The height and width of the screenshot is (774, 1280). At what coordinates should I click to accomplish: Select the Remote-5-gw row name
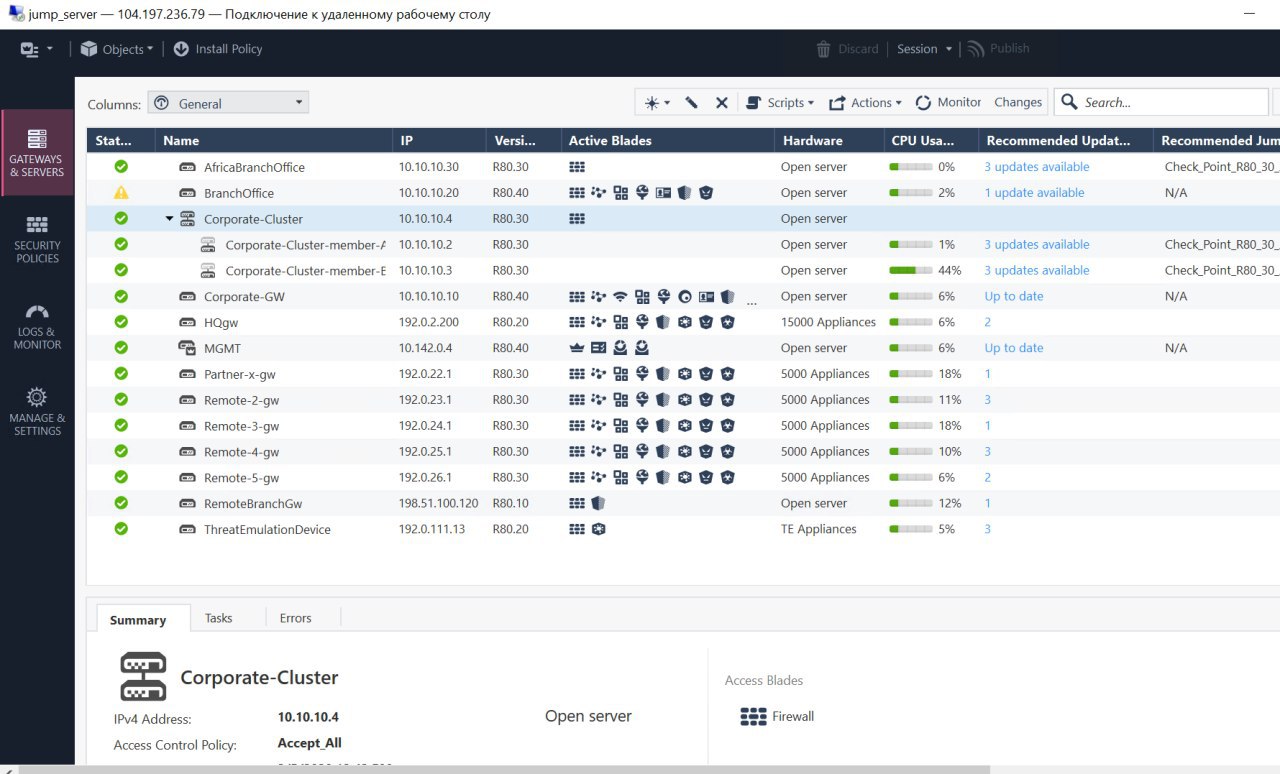[x=241, y=478]
